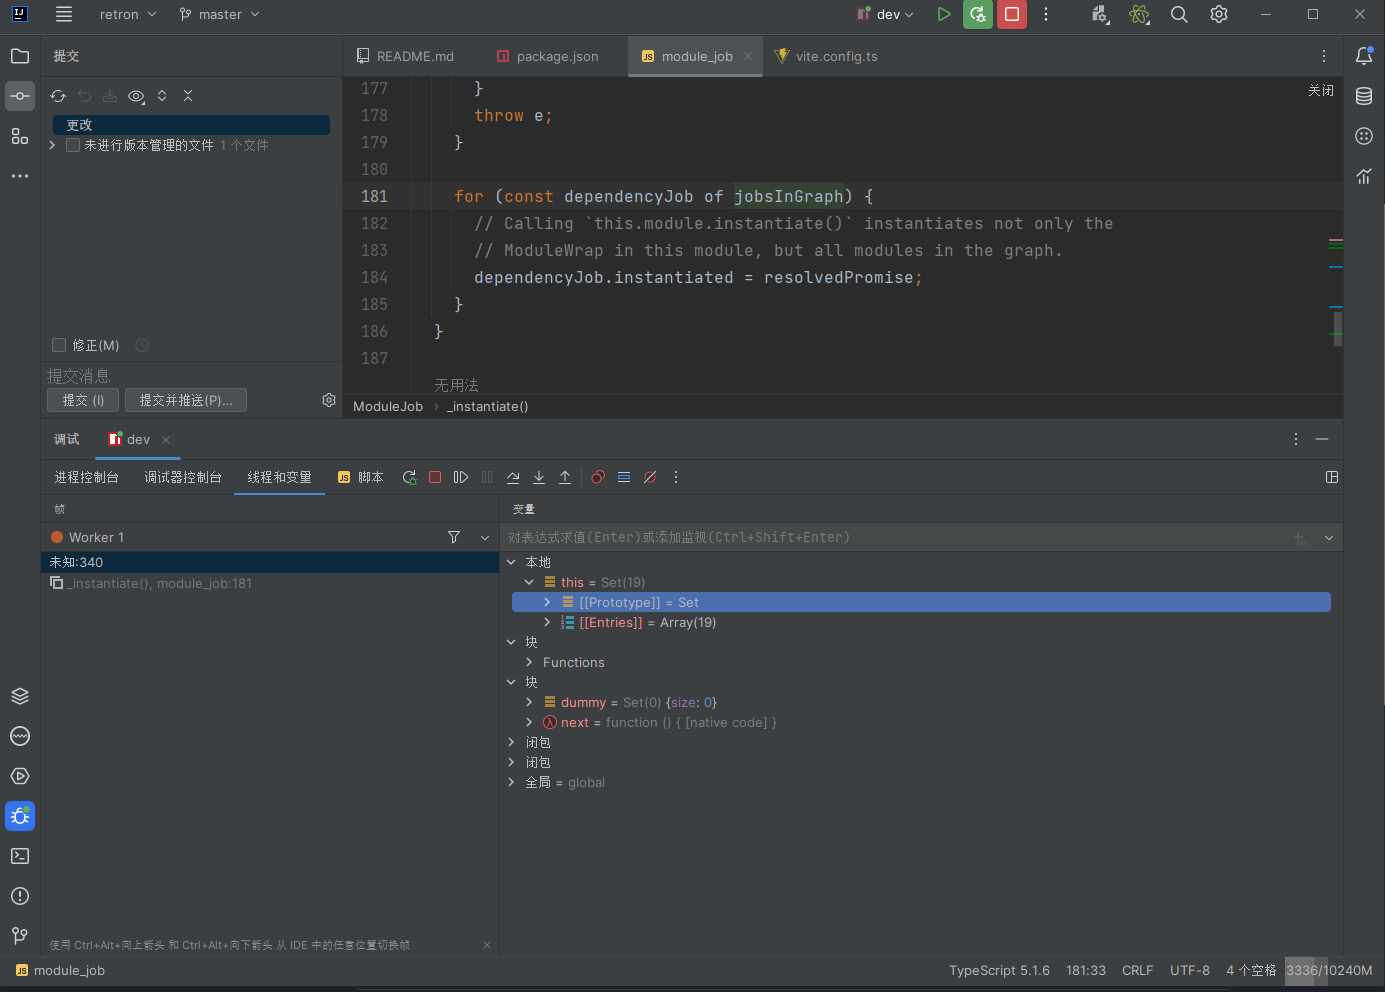Enable the Amend (修正) checkbox
Screen dimensions: 1385x992
(59, 345)
